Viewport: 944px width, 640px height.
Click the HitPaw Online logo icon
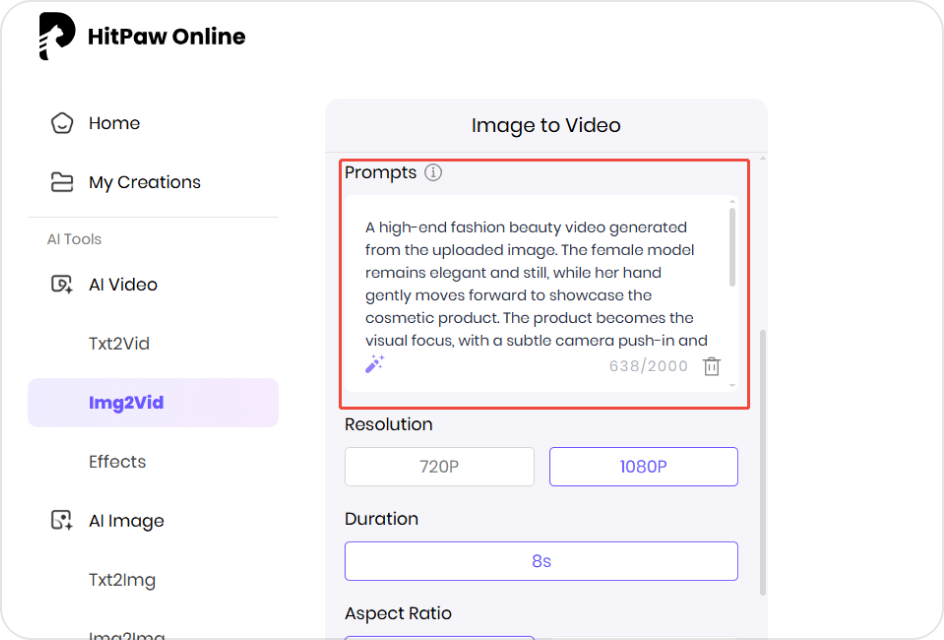click(x=57, y=37)
